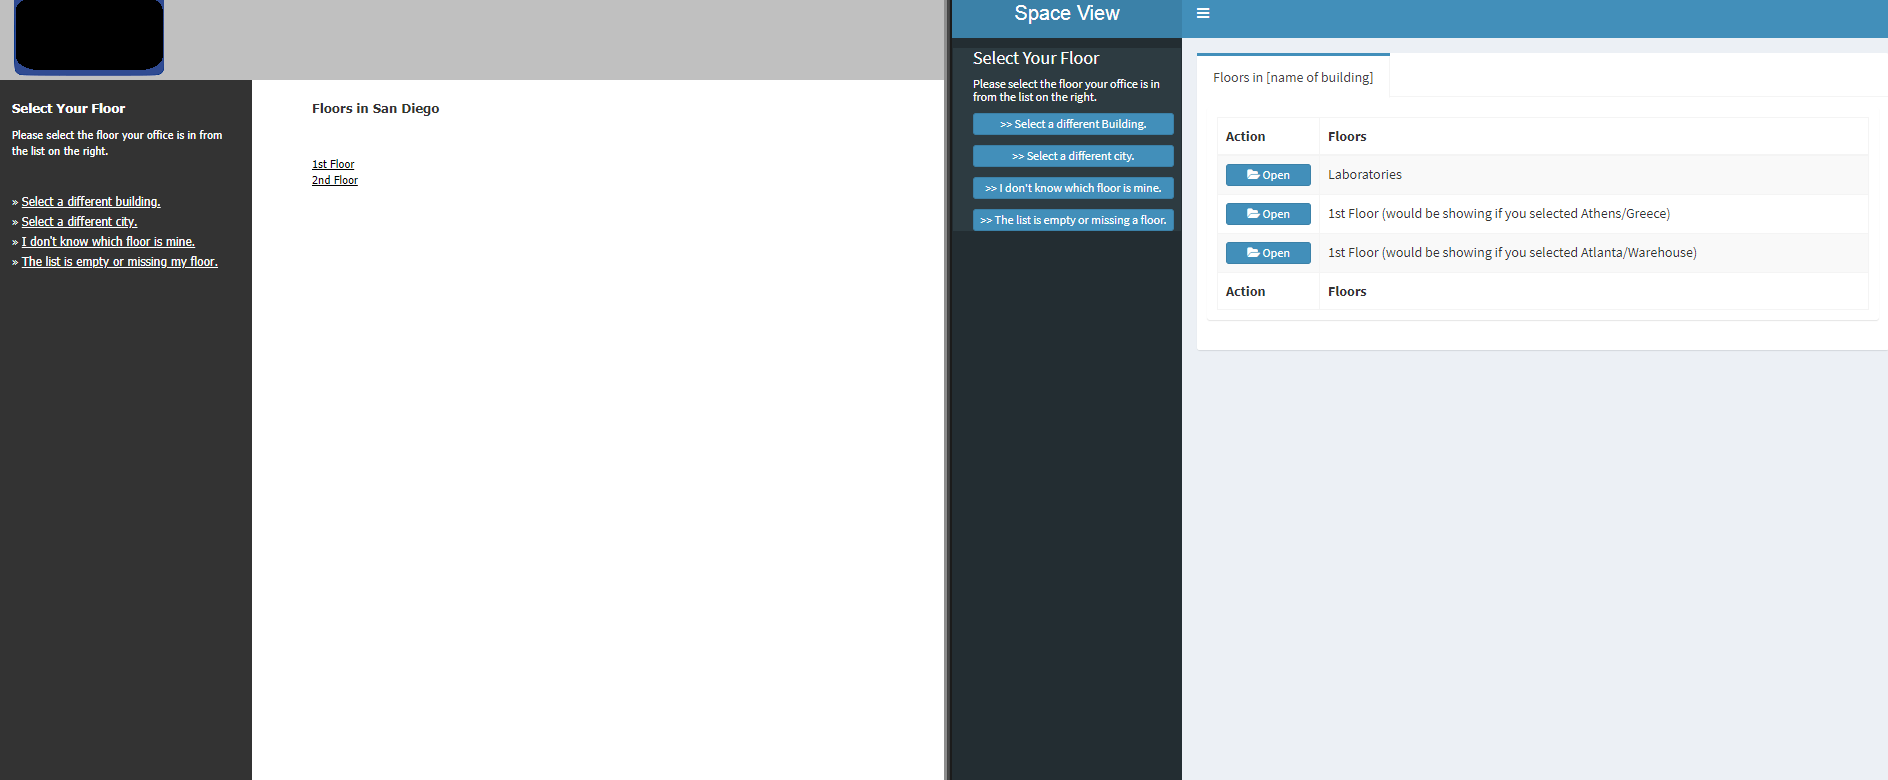Click '1st Floor (would be showing if you selected Atlanta/Warehouse)' text

point(1512,253)
